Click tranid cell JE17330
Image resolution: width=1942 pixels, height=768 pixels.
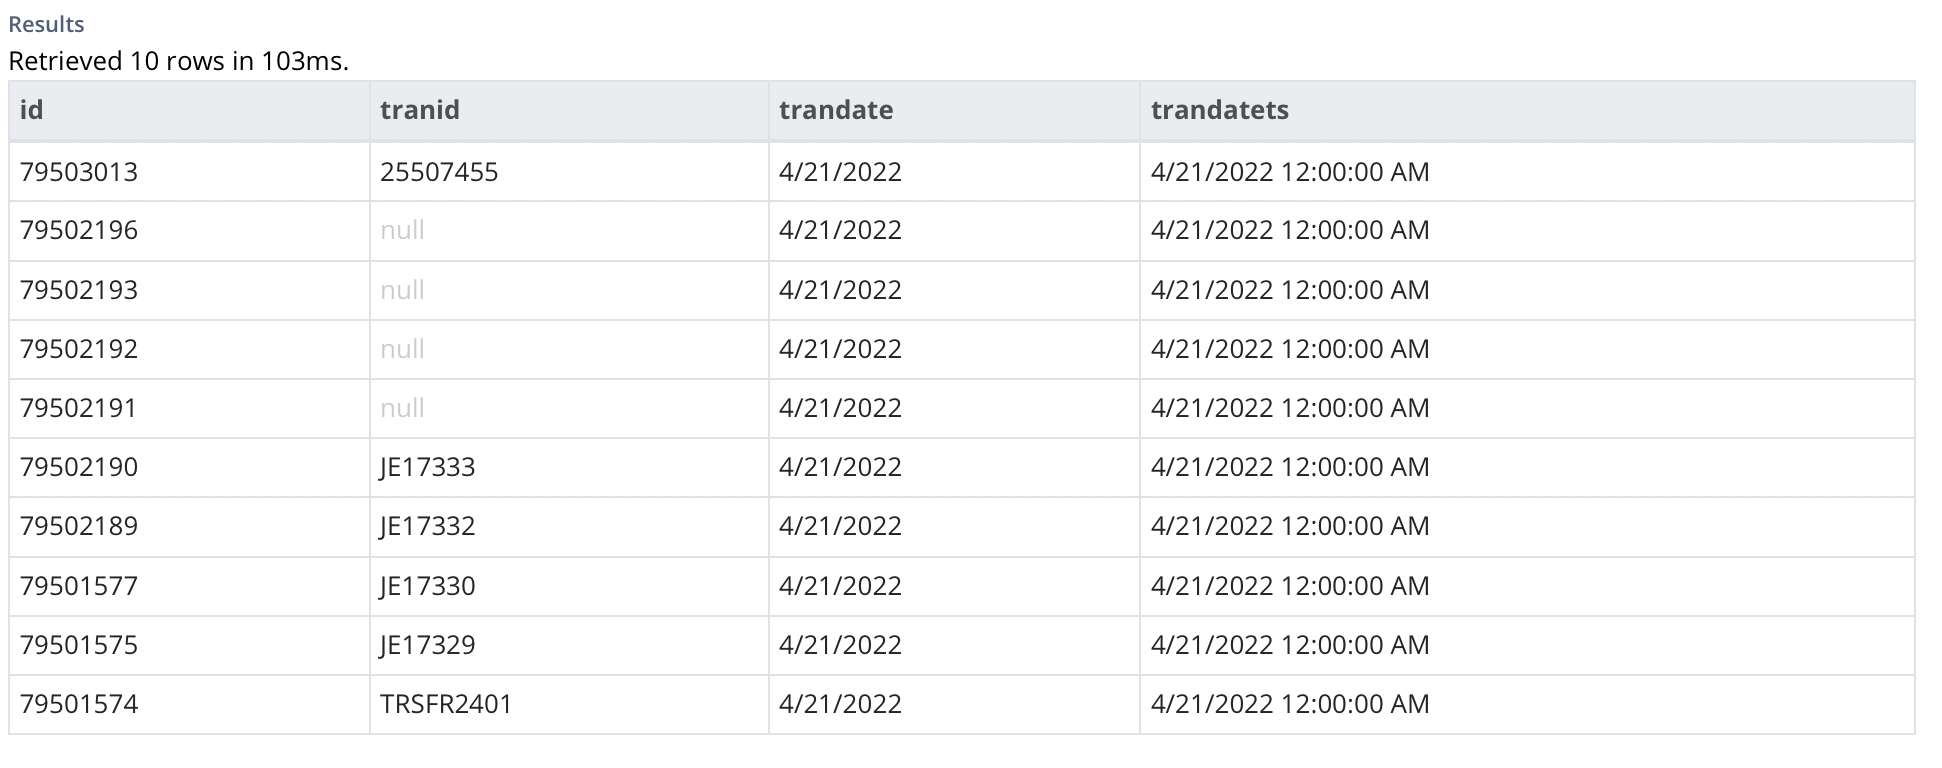coord(428,586)
